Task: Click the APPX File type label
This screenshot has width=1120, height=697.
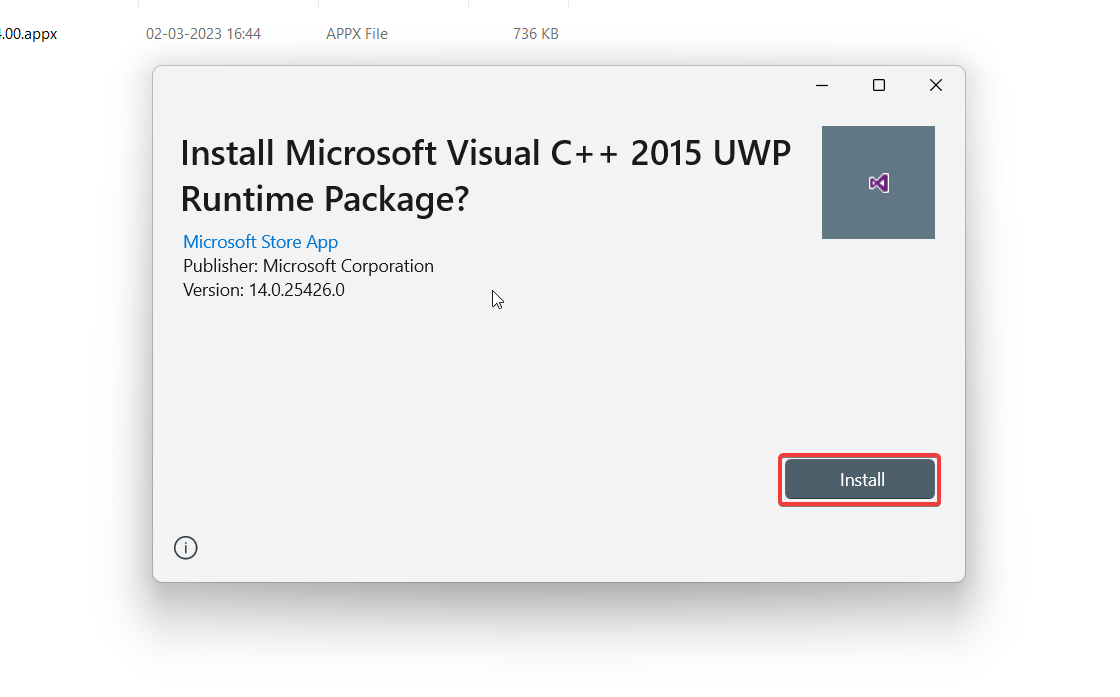Action: [x=356, y=33]
